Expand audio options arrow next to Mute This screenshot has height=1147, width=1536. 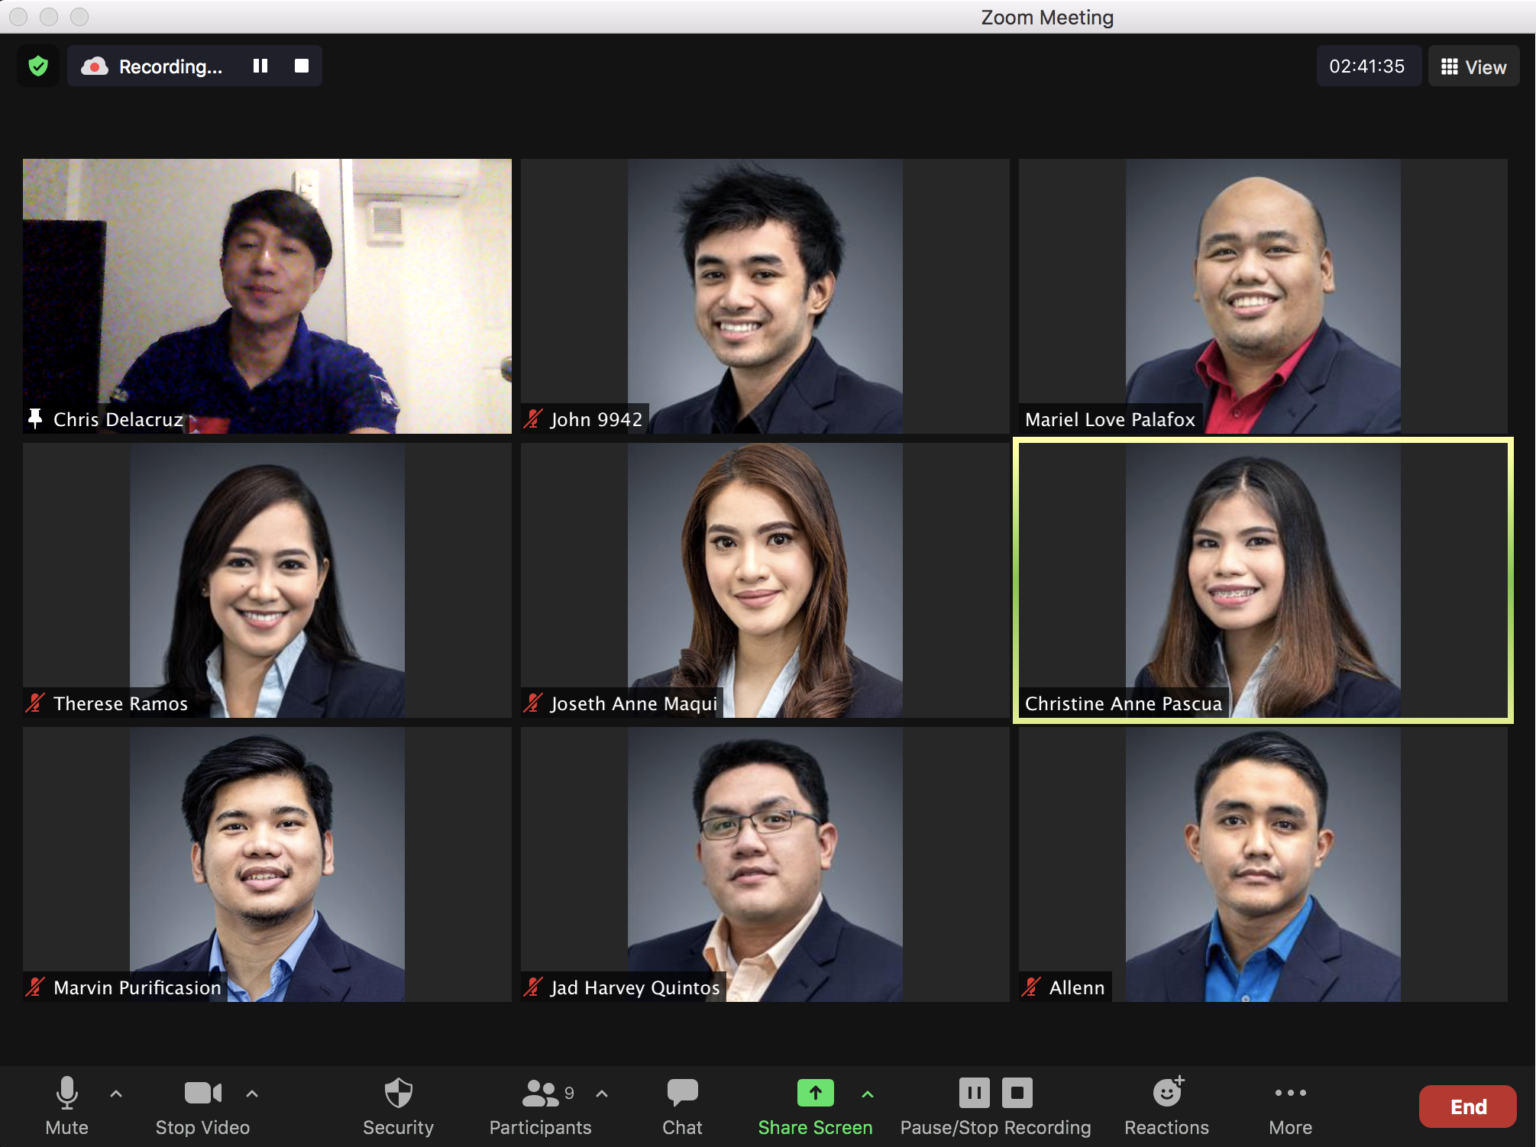pyautogui.click(x=116, y=1094)
